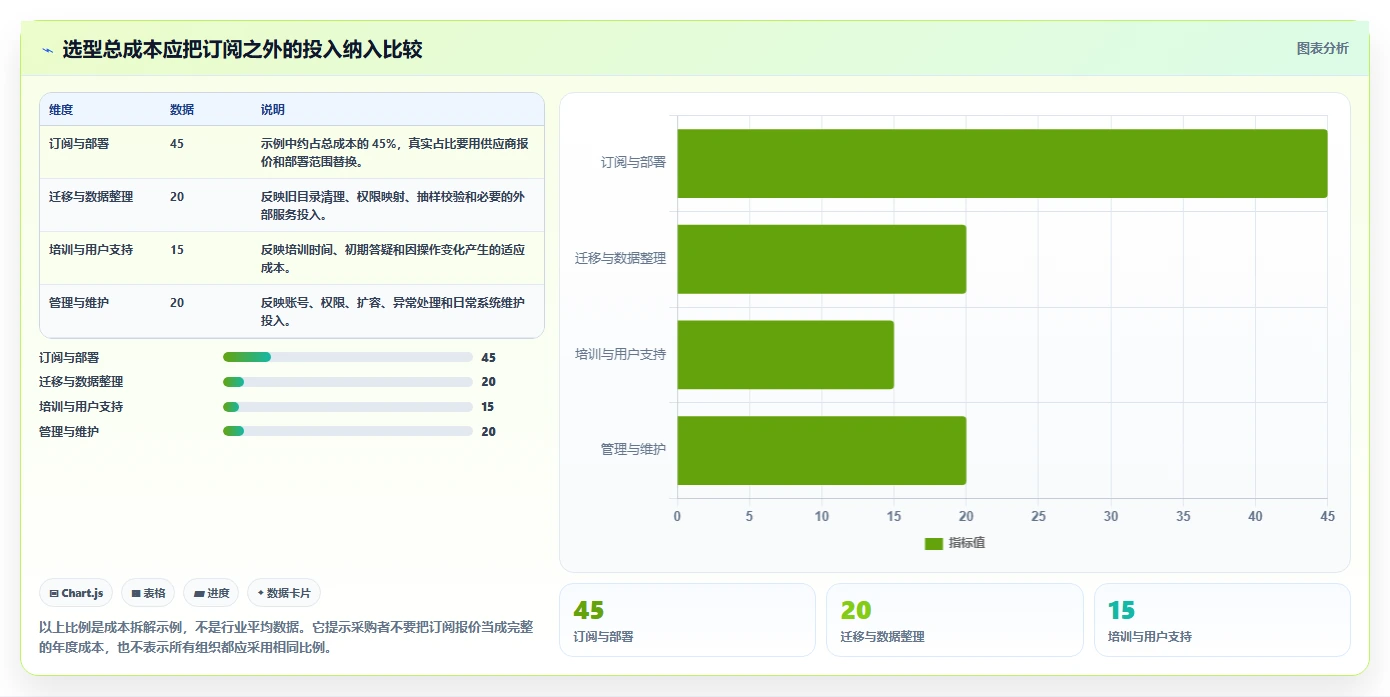Click the 表格 chip
The width and height of the screenshot is (1390, 697).
pos(148,593)
